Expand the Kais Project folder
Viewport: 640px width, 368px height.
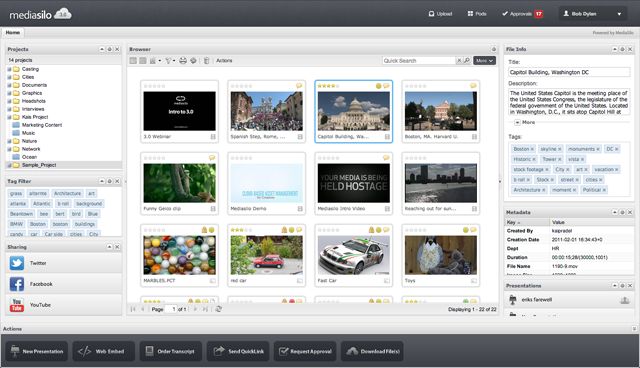coord(9,117)
